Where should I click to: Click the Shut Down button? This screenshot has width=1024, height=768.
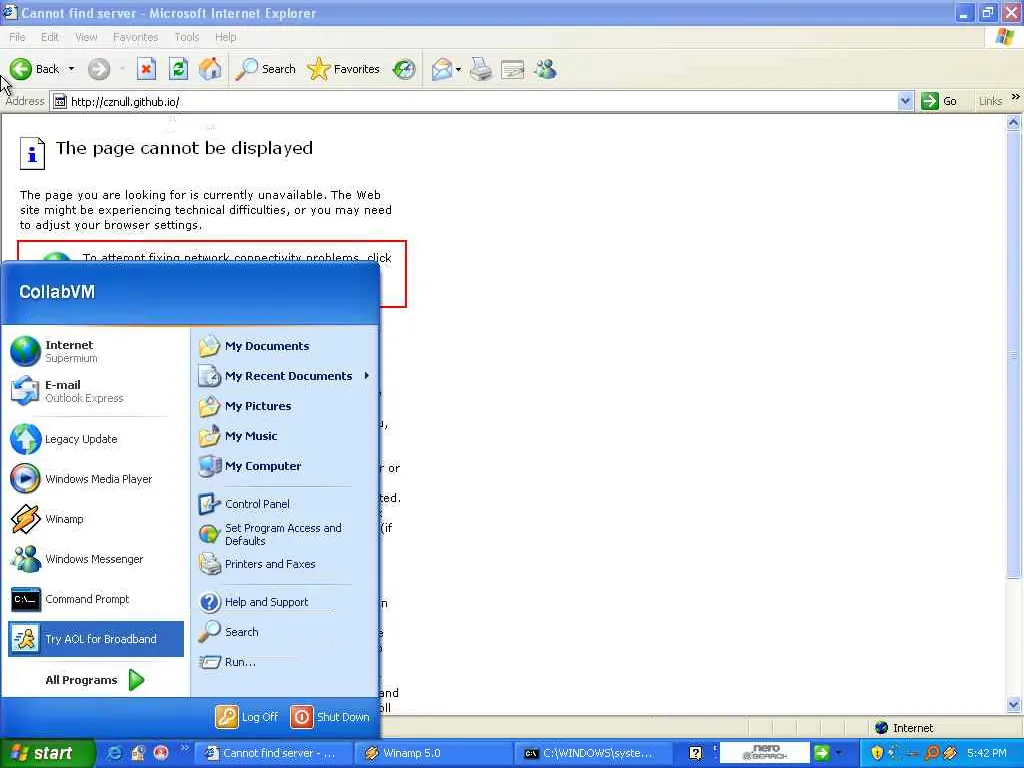pos(330,716)
